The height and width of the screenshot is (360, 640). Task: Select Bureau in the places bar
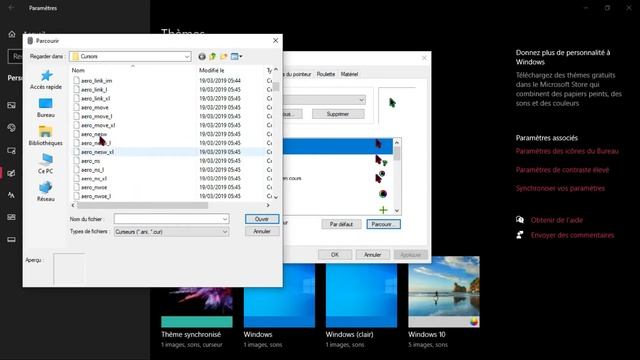46,108
